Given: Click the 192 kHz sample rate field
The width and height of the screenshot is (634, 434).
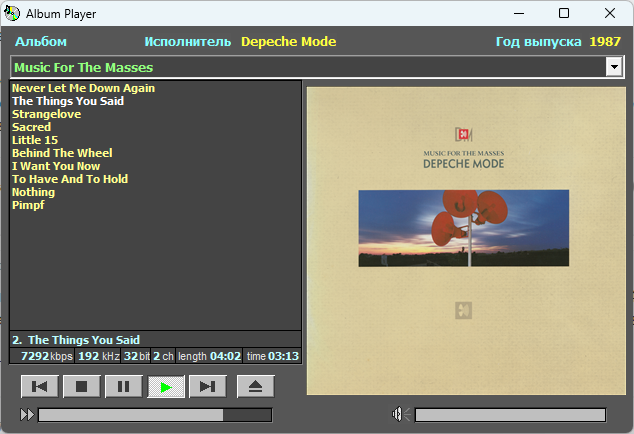Looking at the screenshot, I should [98, 356].
